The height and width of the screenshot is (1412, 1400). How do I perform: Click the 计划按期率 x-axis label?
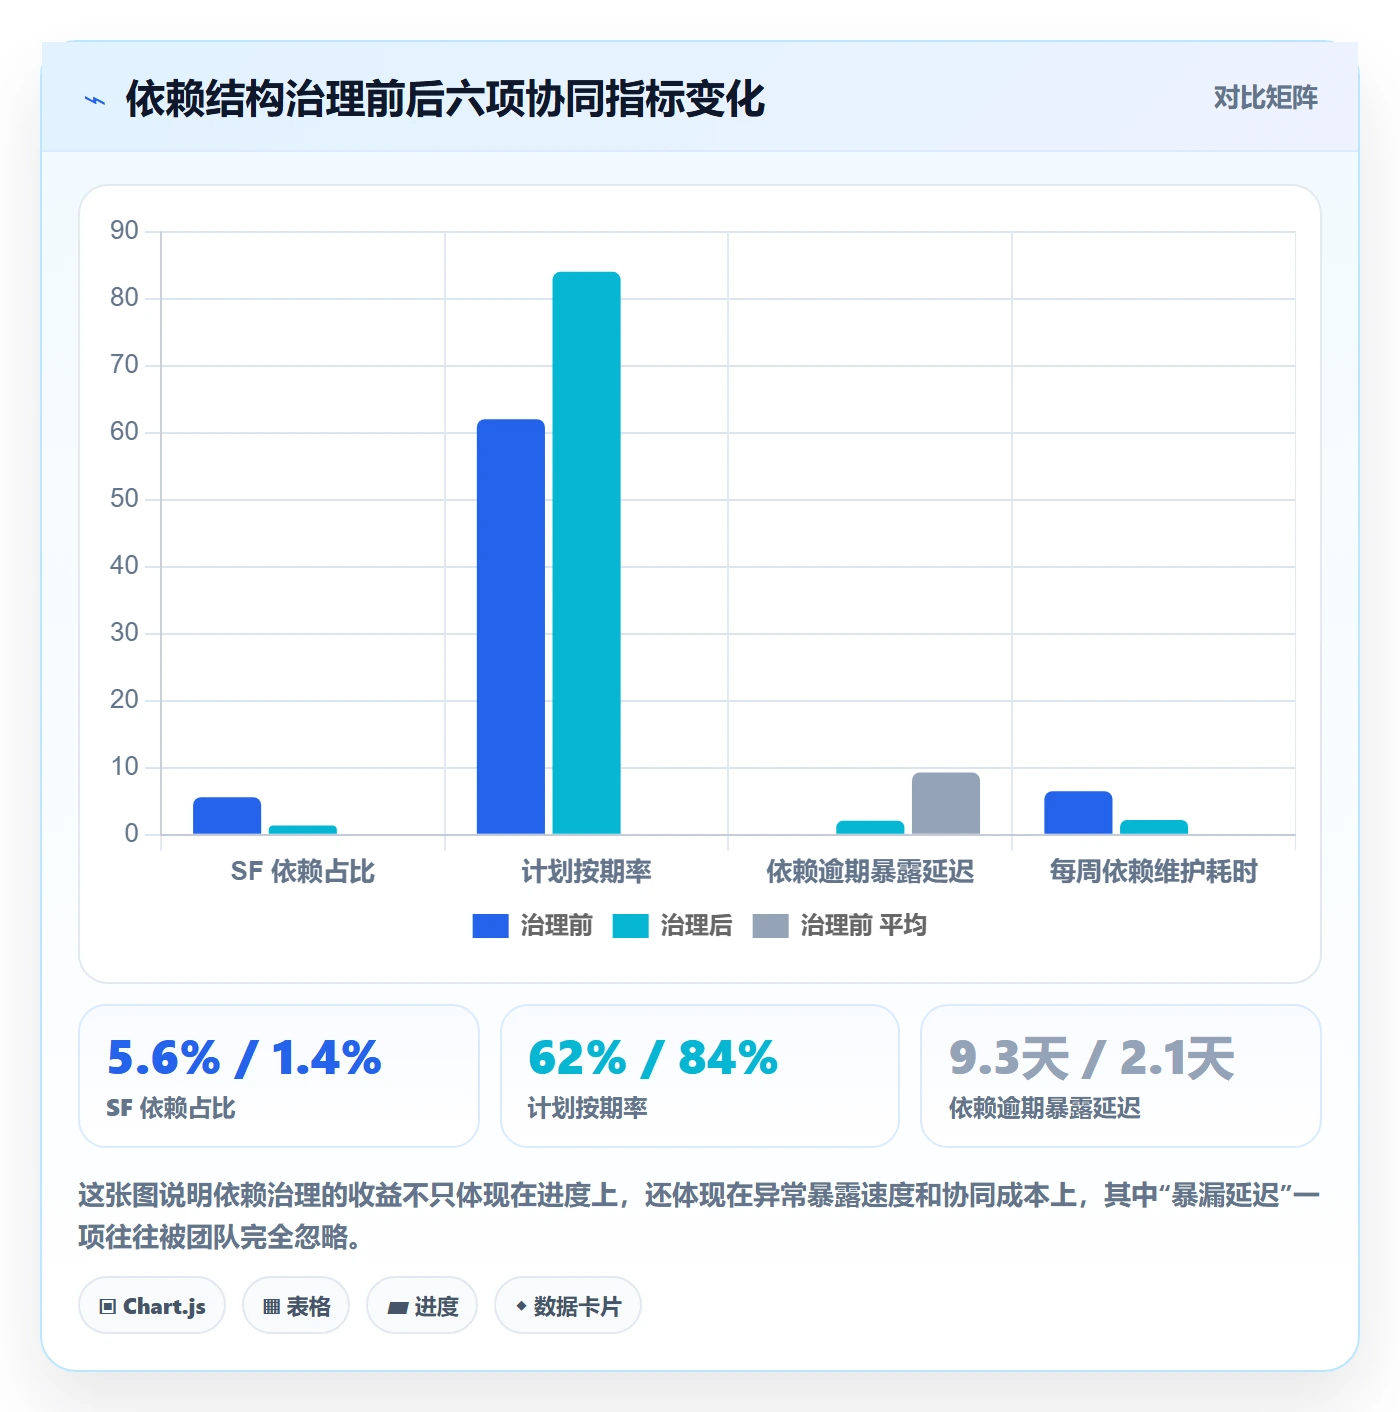587,871
